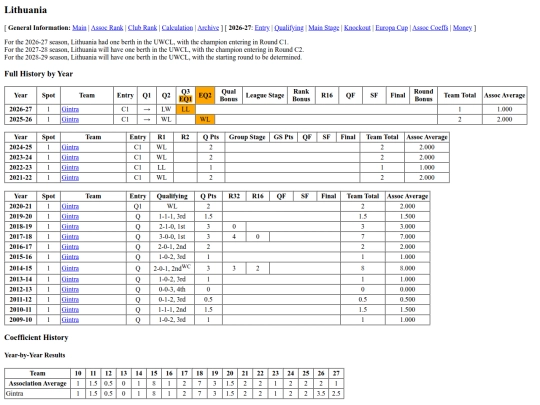Screen dimensions: 540x405
Task: Open Gintra link in 2017-18 row
Action: click(x=70, y=237)
